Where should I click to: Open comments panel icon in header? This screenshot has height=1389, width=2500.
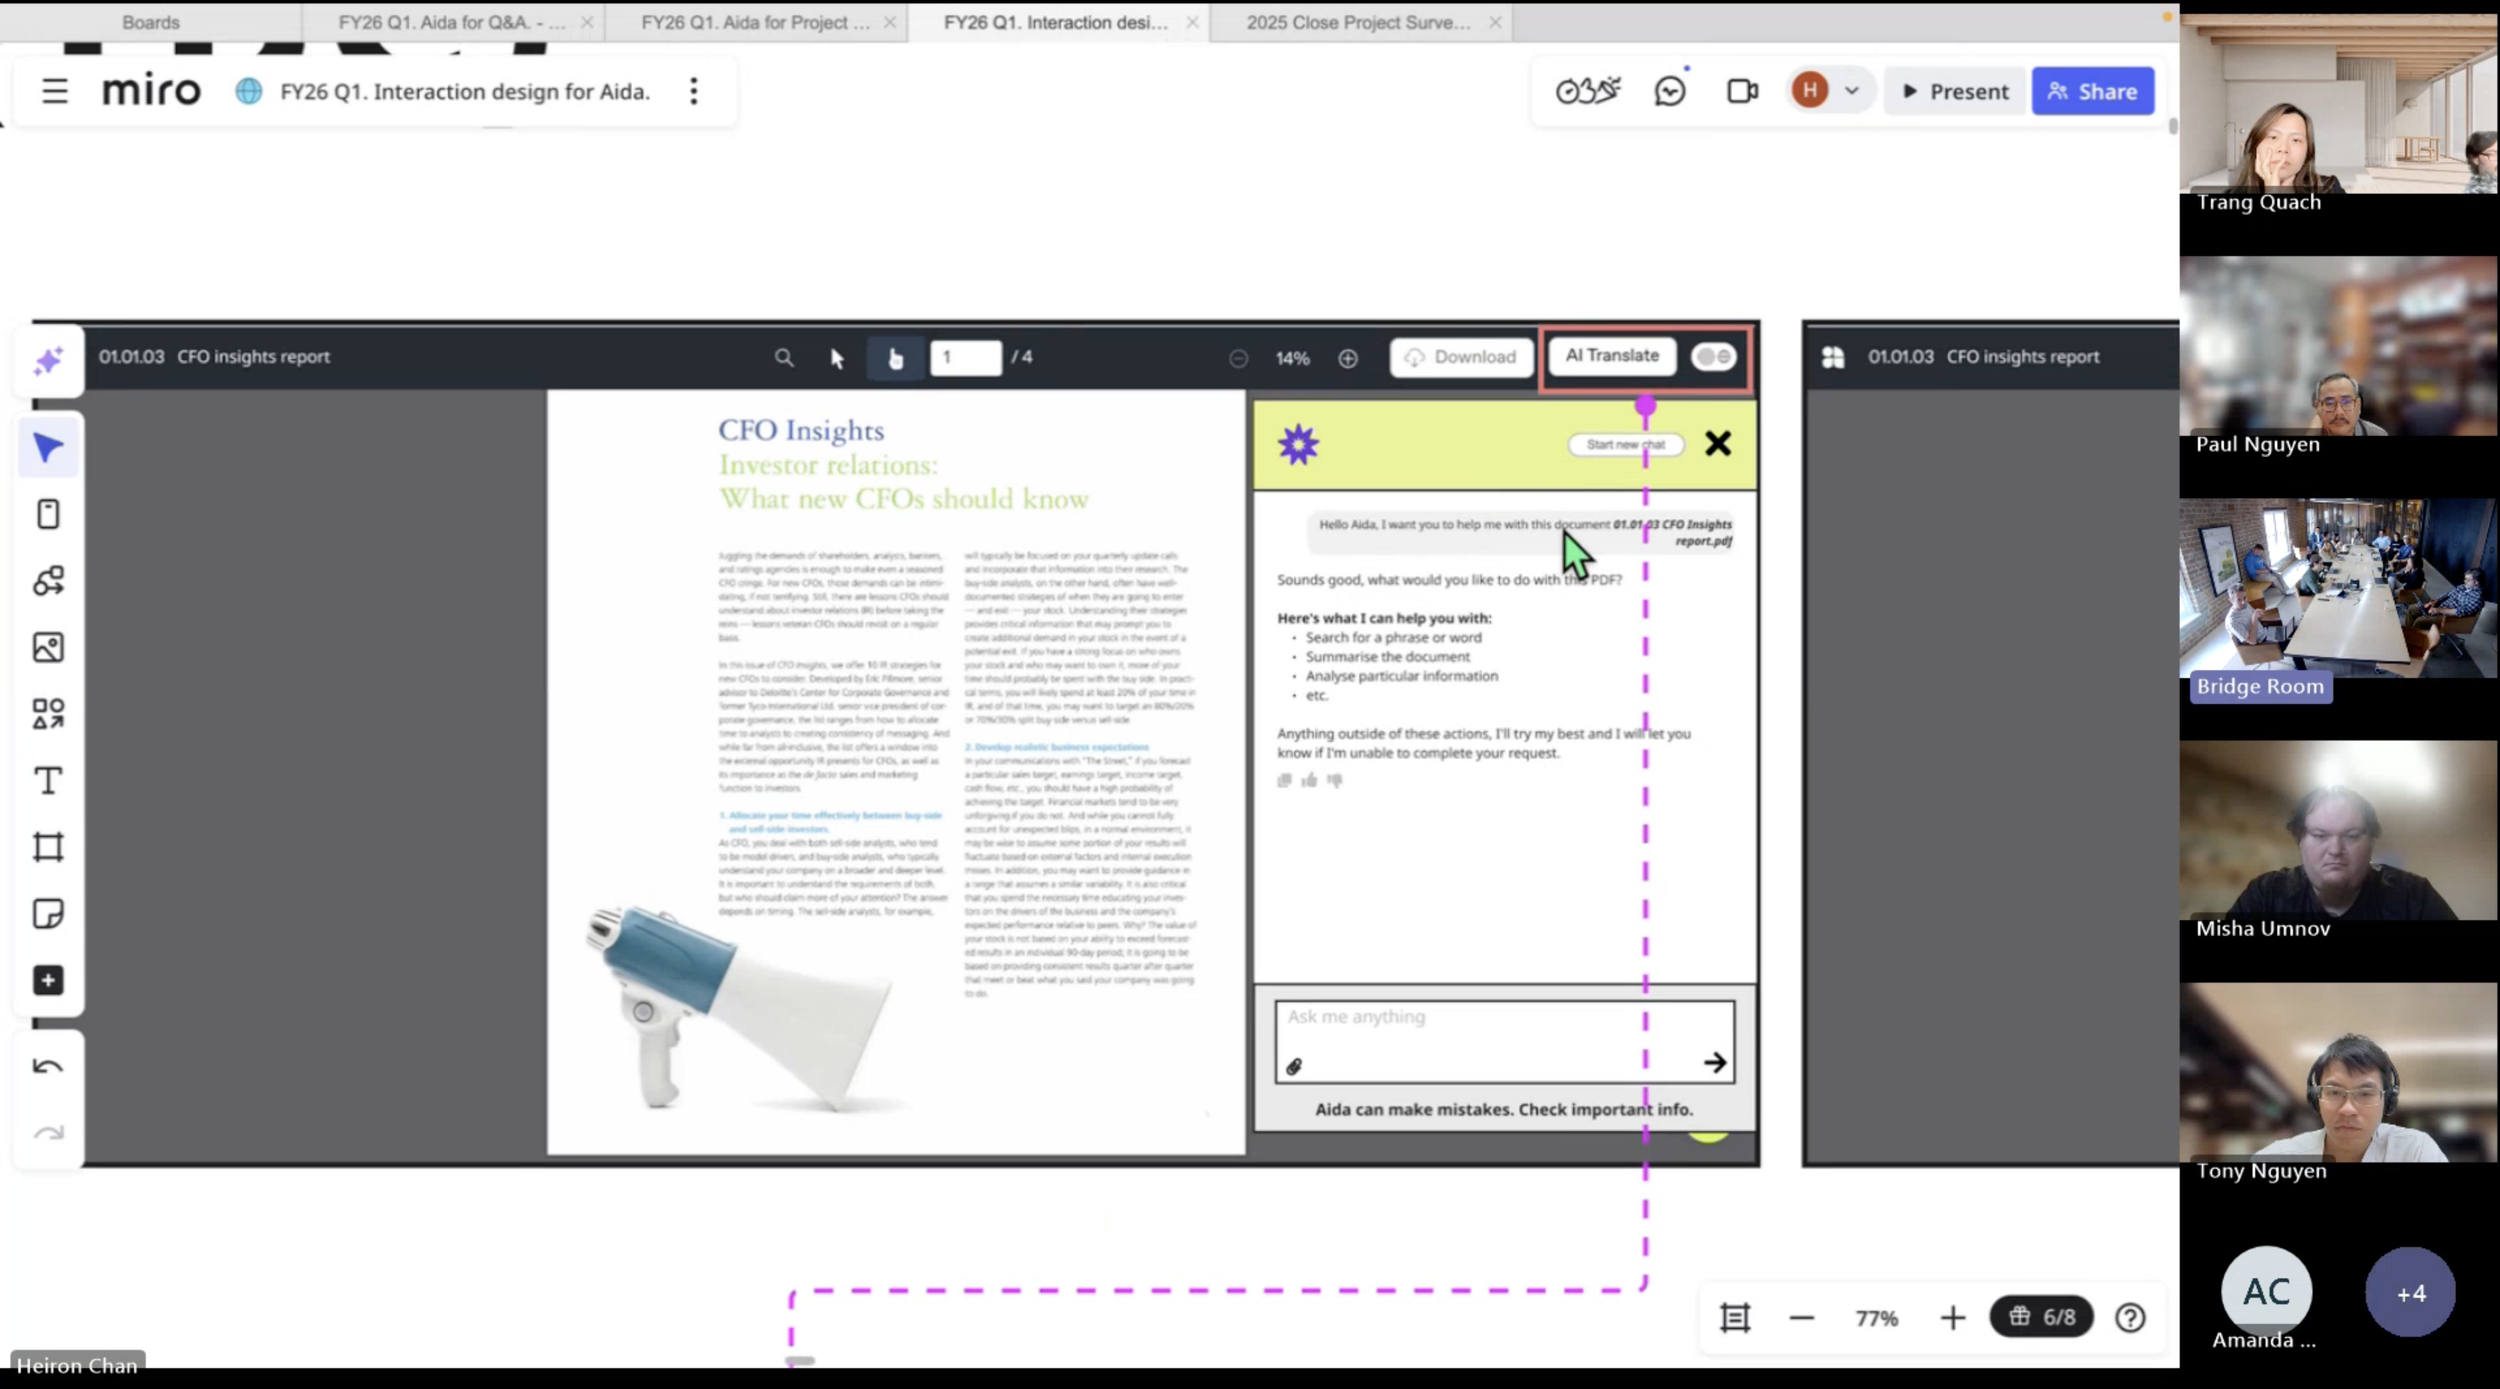pyautogui.click(x=1669, y=91)
